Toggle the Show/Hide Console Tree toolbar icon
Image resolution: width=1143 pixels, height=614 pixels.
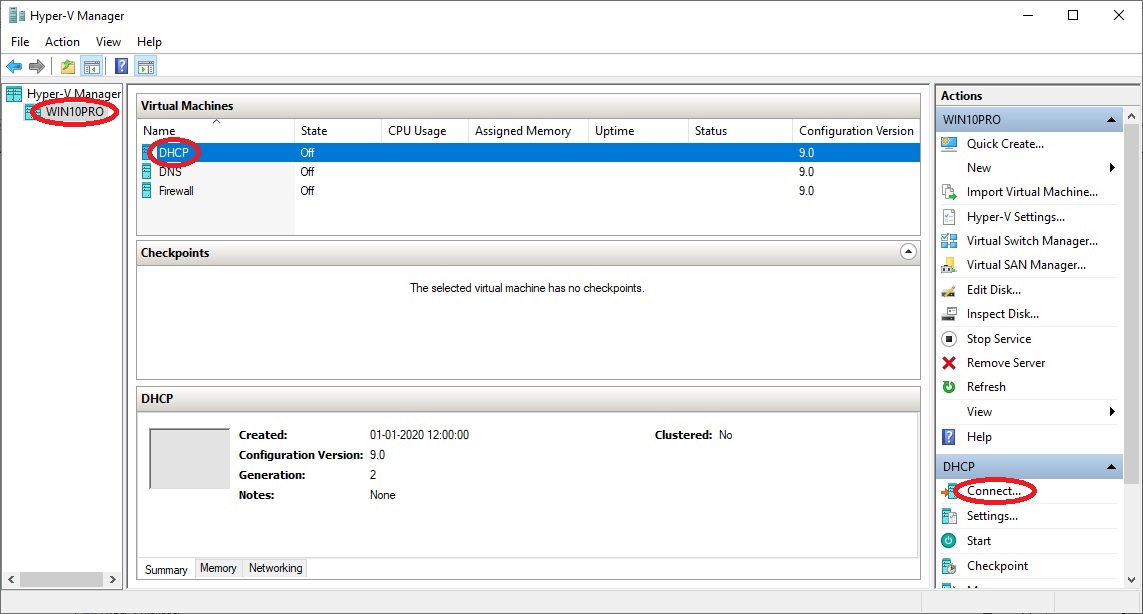[92, 67]
